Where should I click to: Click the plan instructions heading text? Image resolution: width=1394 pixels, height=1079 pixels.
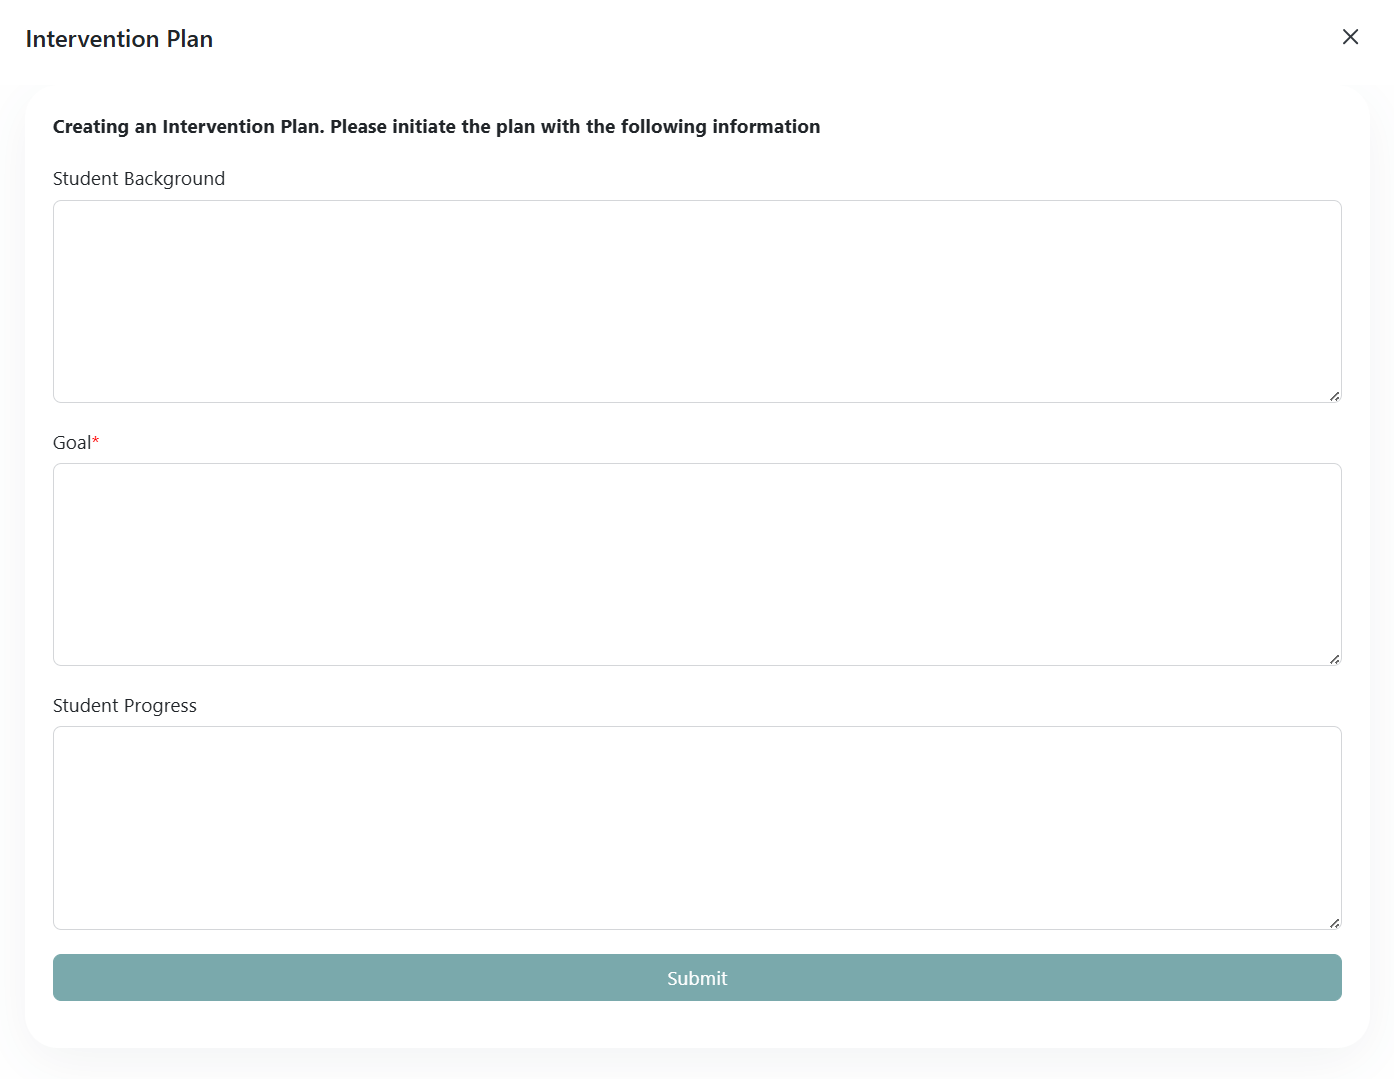(x=436, y=126)
